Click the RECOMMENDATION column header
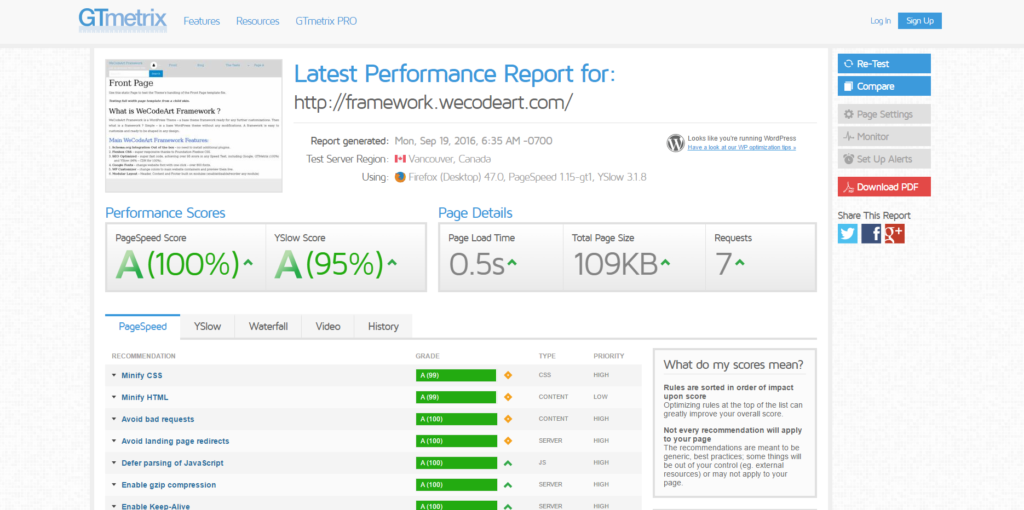 tap(144, 356)
